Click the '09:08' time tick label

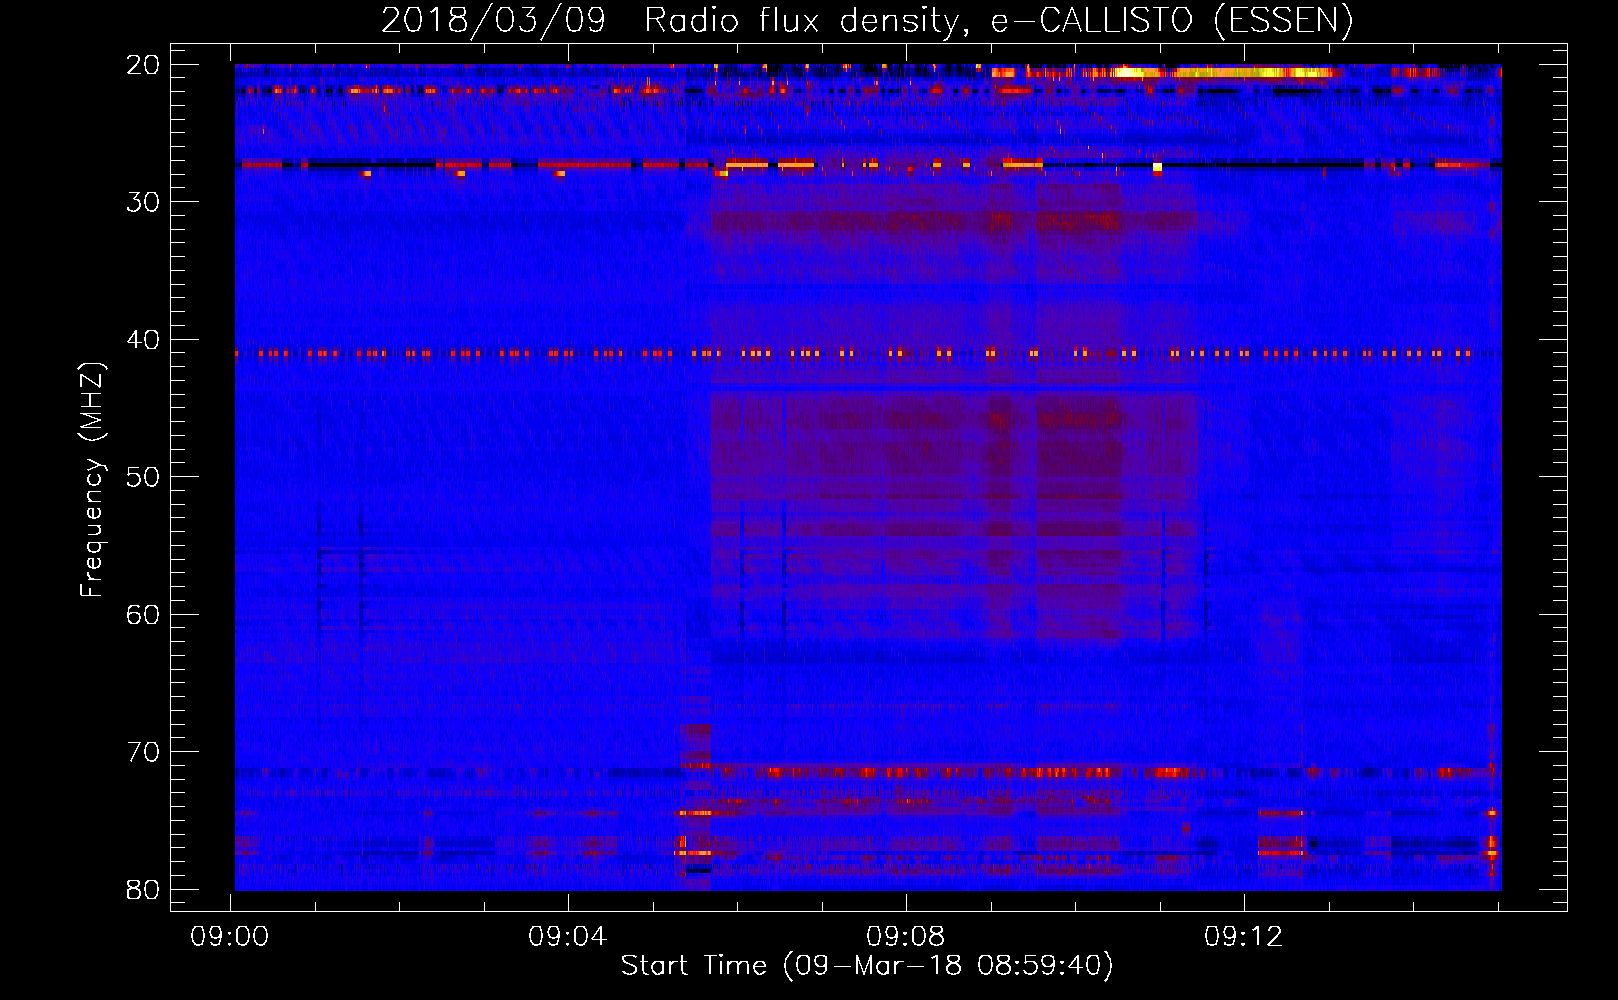click(906, 937)
